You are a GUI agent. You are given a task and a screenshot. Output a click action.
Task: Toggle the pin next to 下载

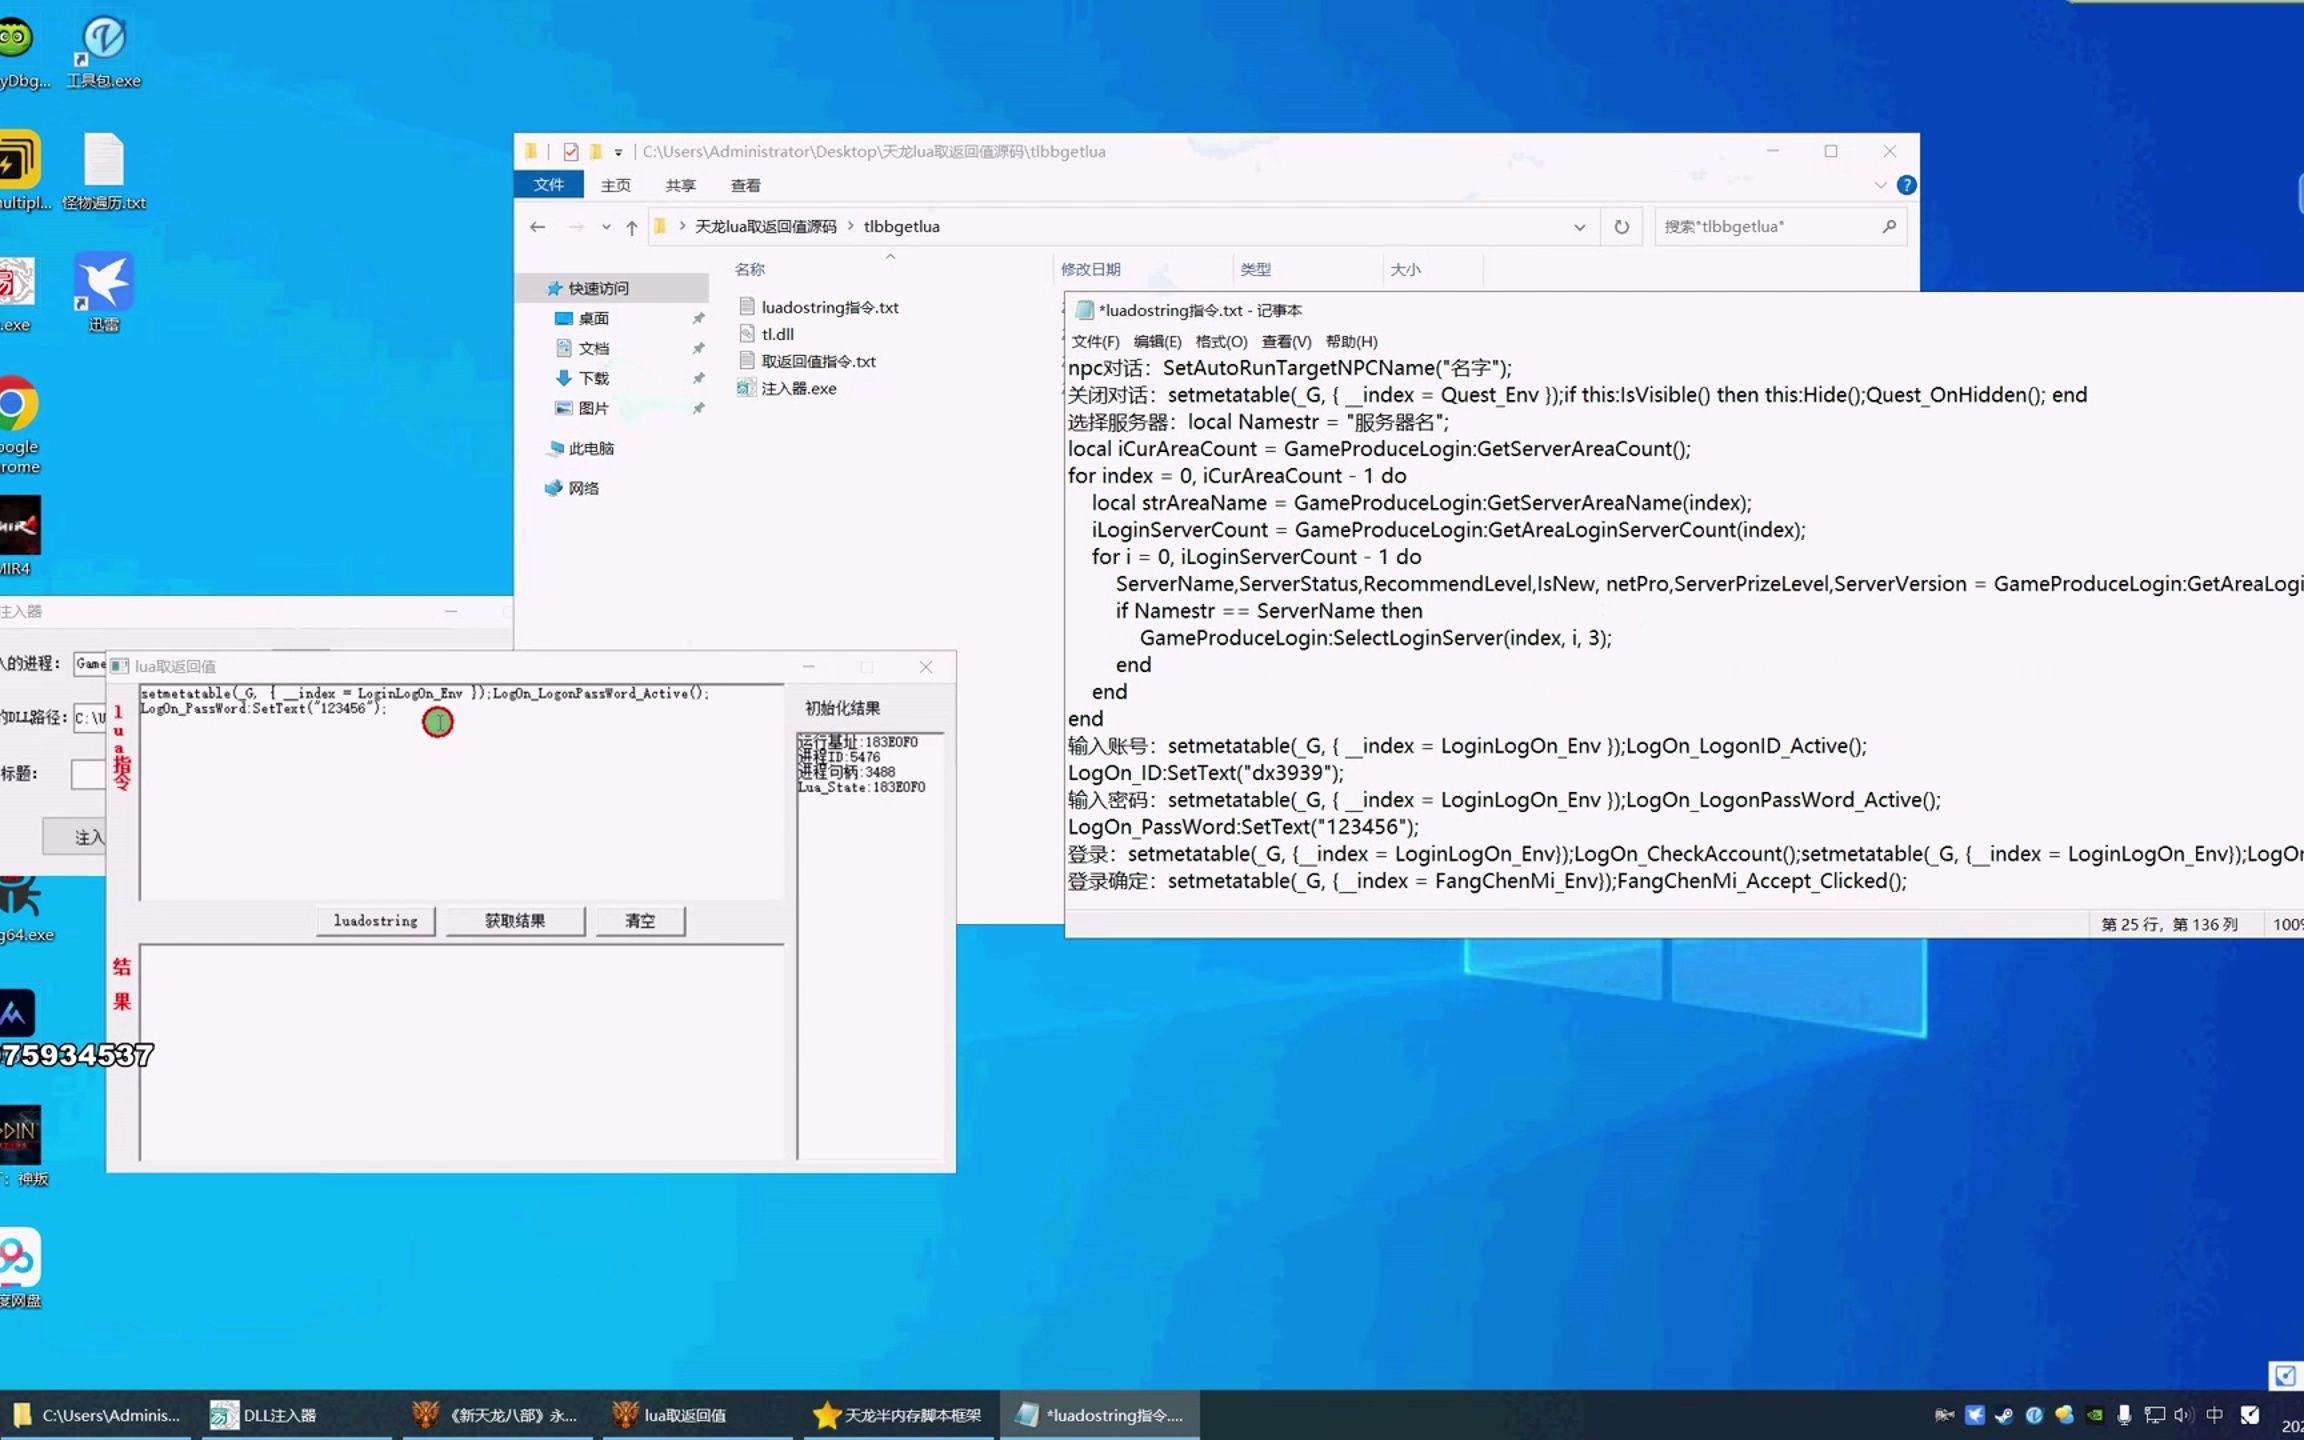[698, 378]
